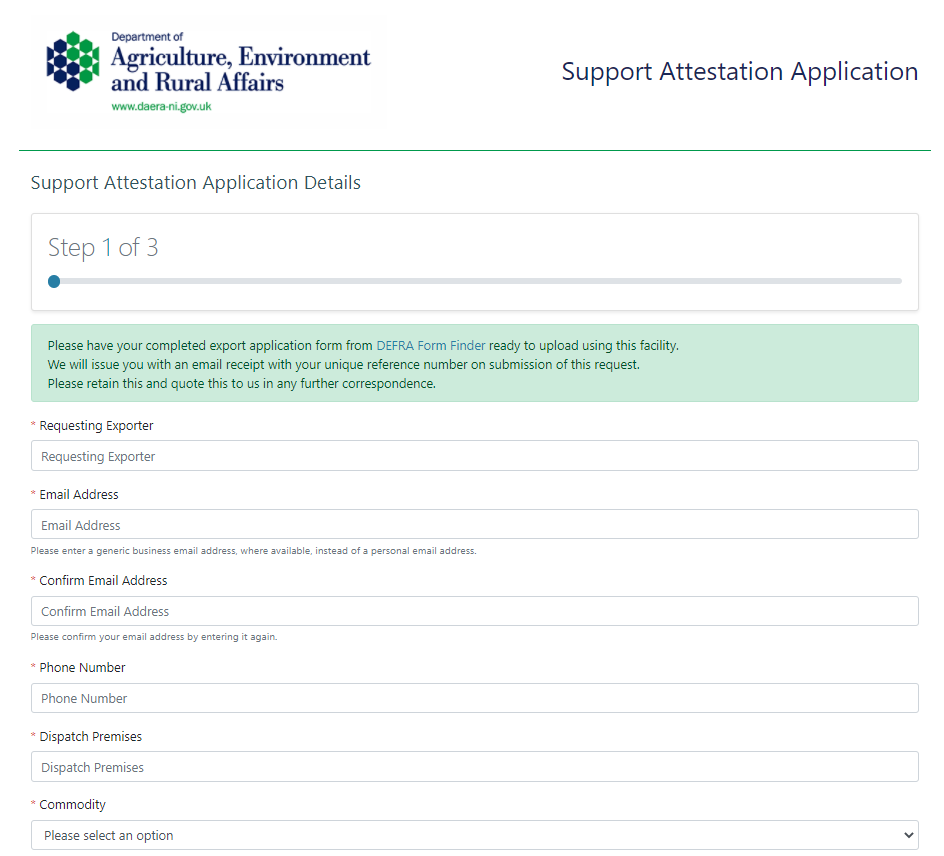Open the DEFRA Form Finder link
The height and width of the screenshot is (856, 944).
pyautogui.click(x=430, y=346)
